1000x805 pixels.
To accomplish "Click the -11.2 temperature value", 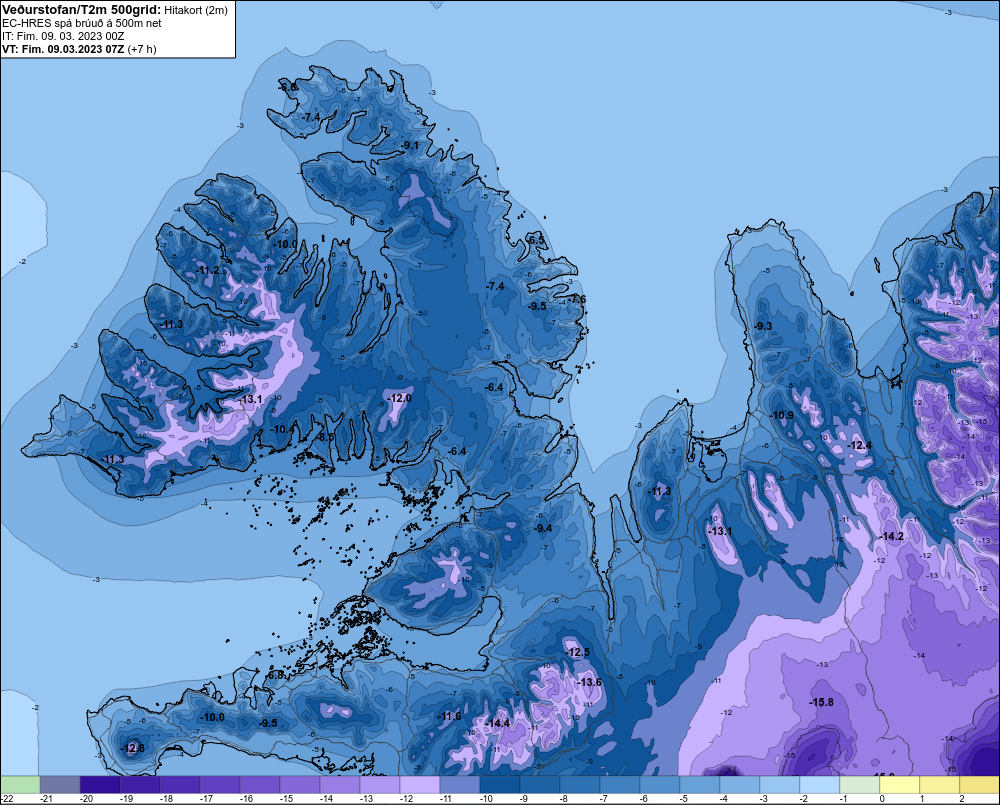I will [208, 270].
